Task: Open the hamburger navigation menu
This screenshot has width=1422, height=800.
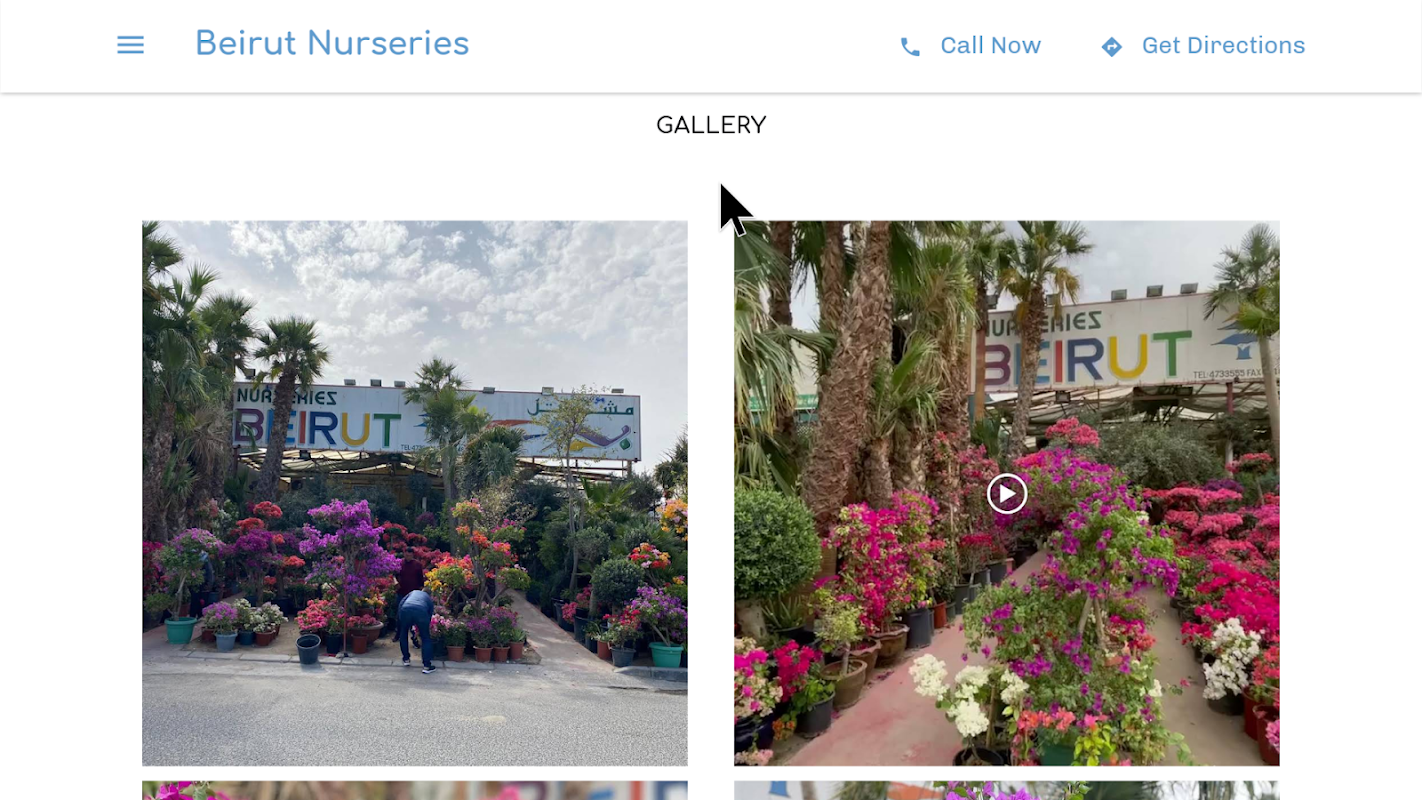Action: pyautogui.click(x=130, y=45)
